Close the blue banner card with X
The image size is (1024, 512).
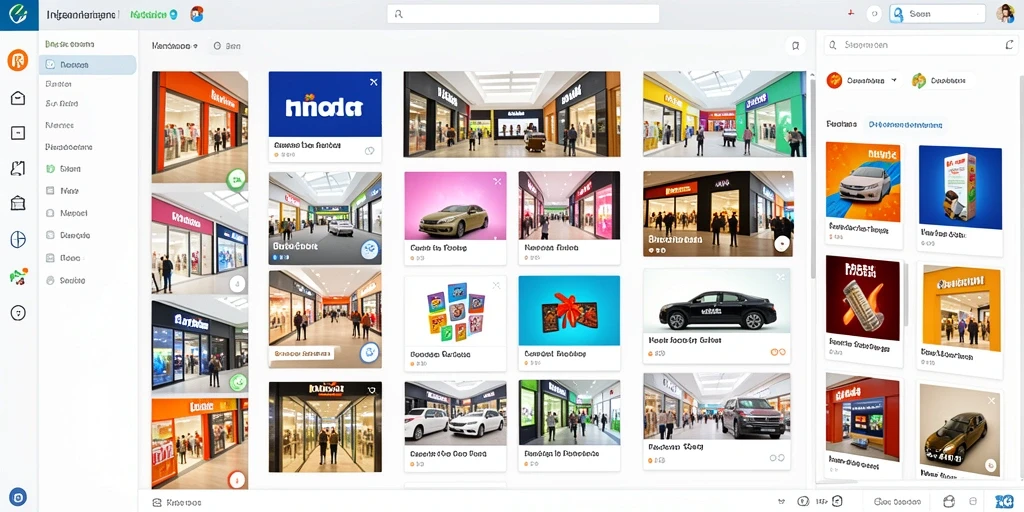(374, 82)
